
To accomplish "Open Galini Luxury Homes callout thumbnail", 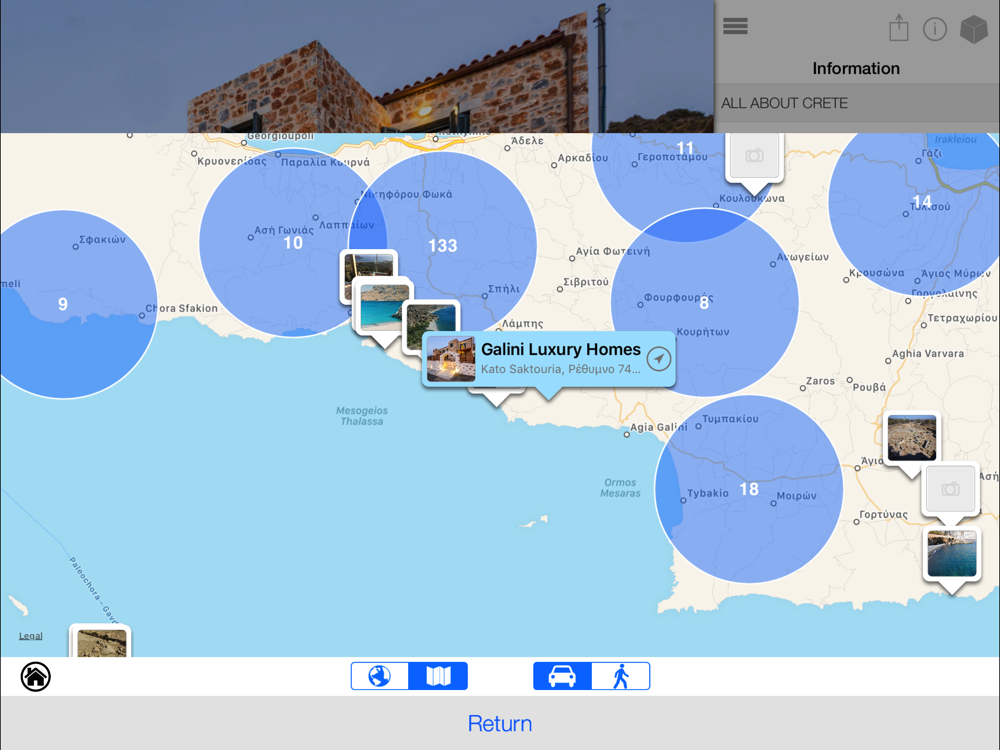I will coord(451,359).
